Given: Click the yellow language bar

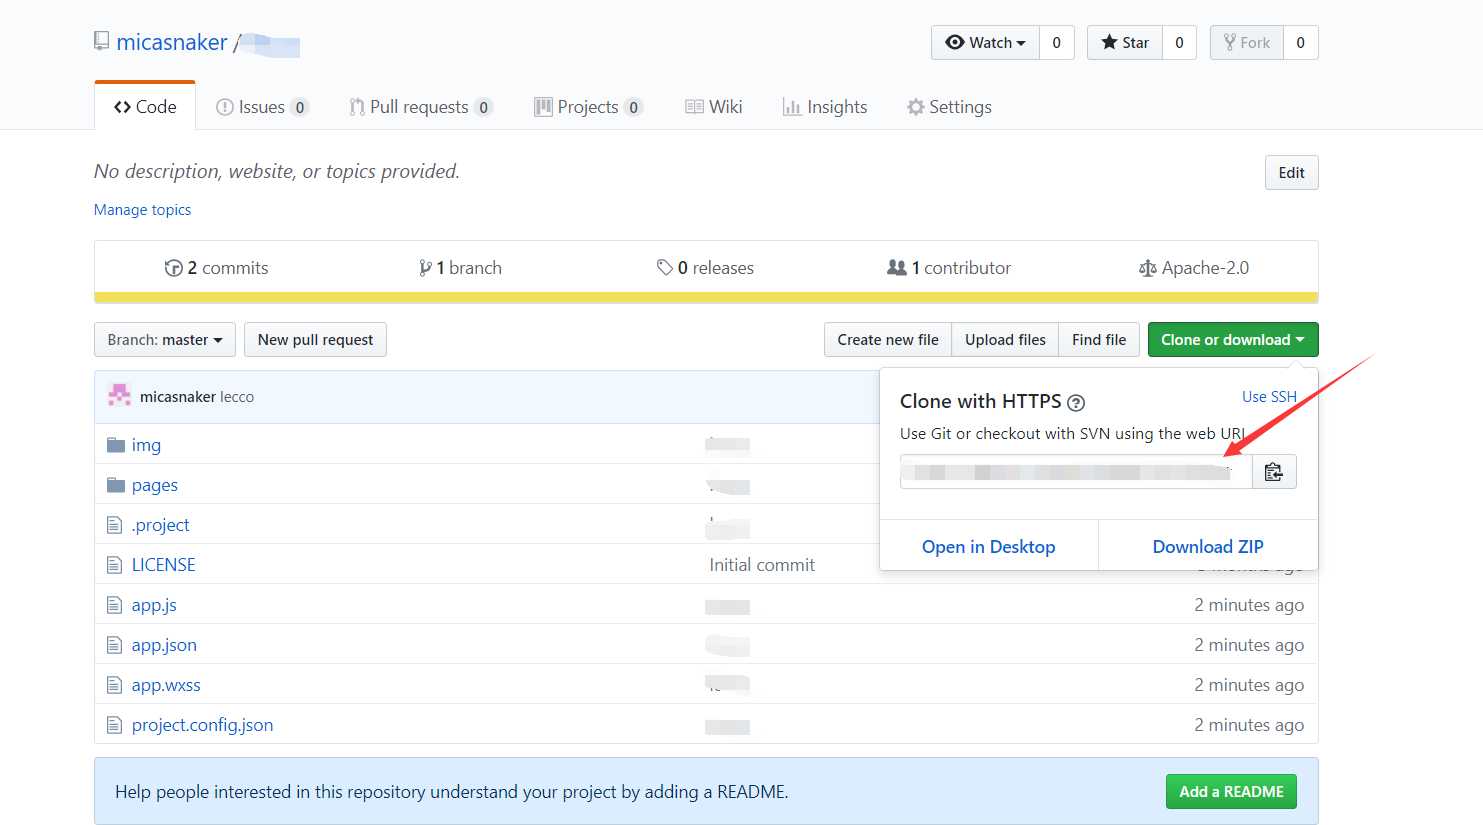Looking at the screenshot, I should (706, 297).
